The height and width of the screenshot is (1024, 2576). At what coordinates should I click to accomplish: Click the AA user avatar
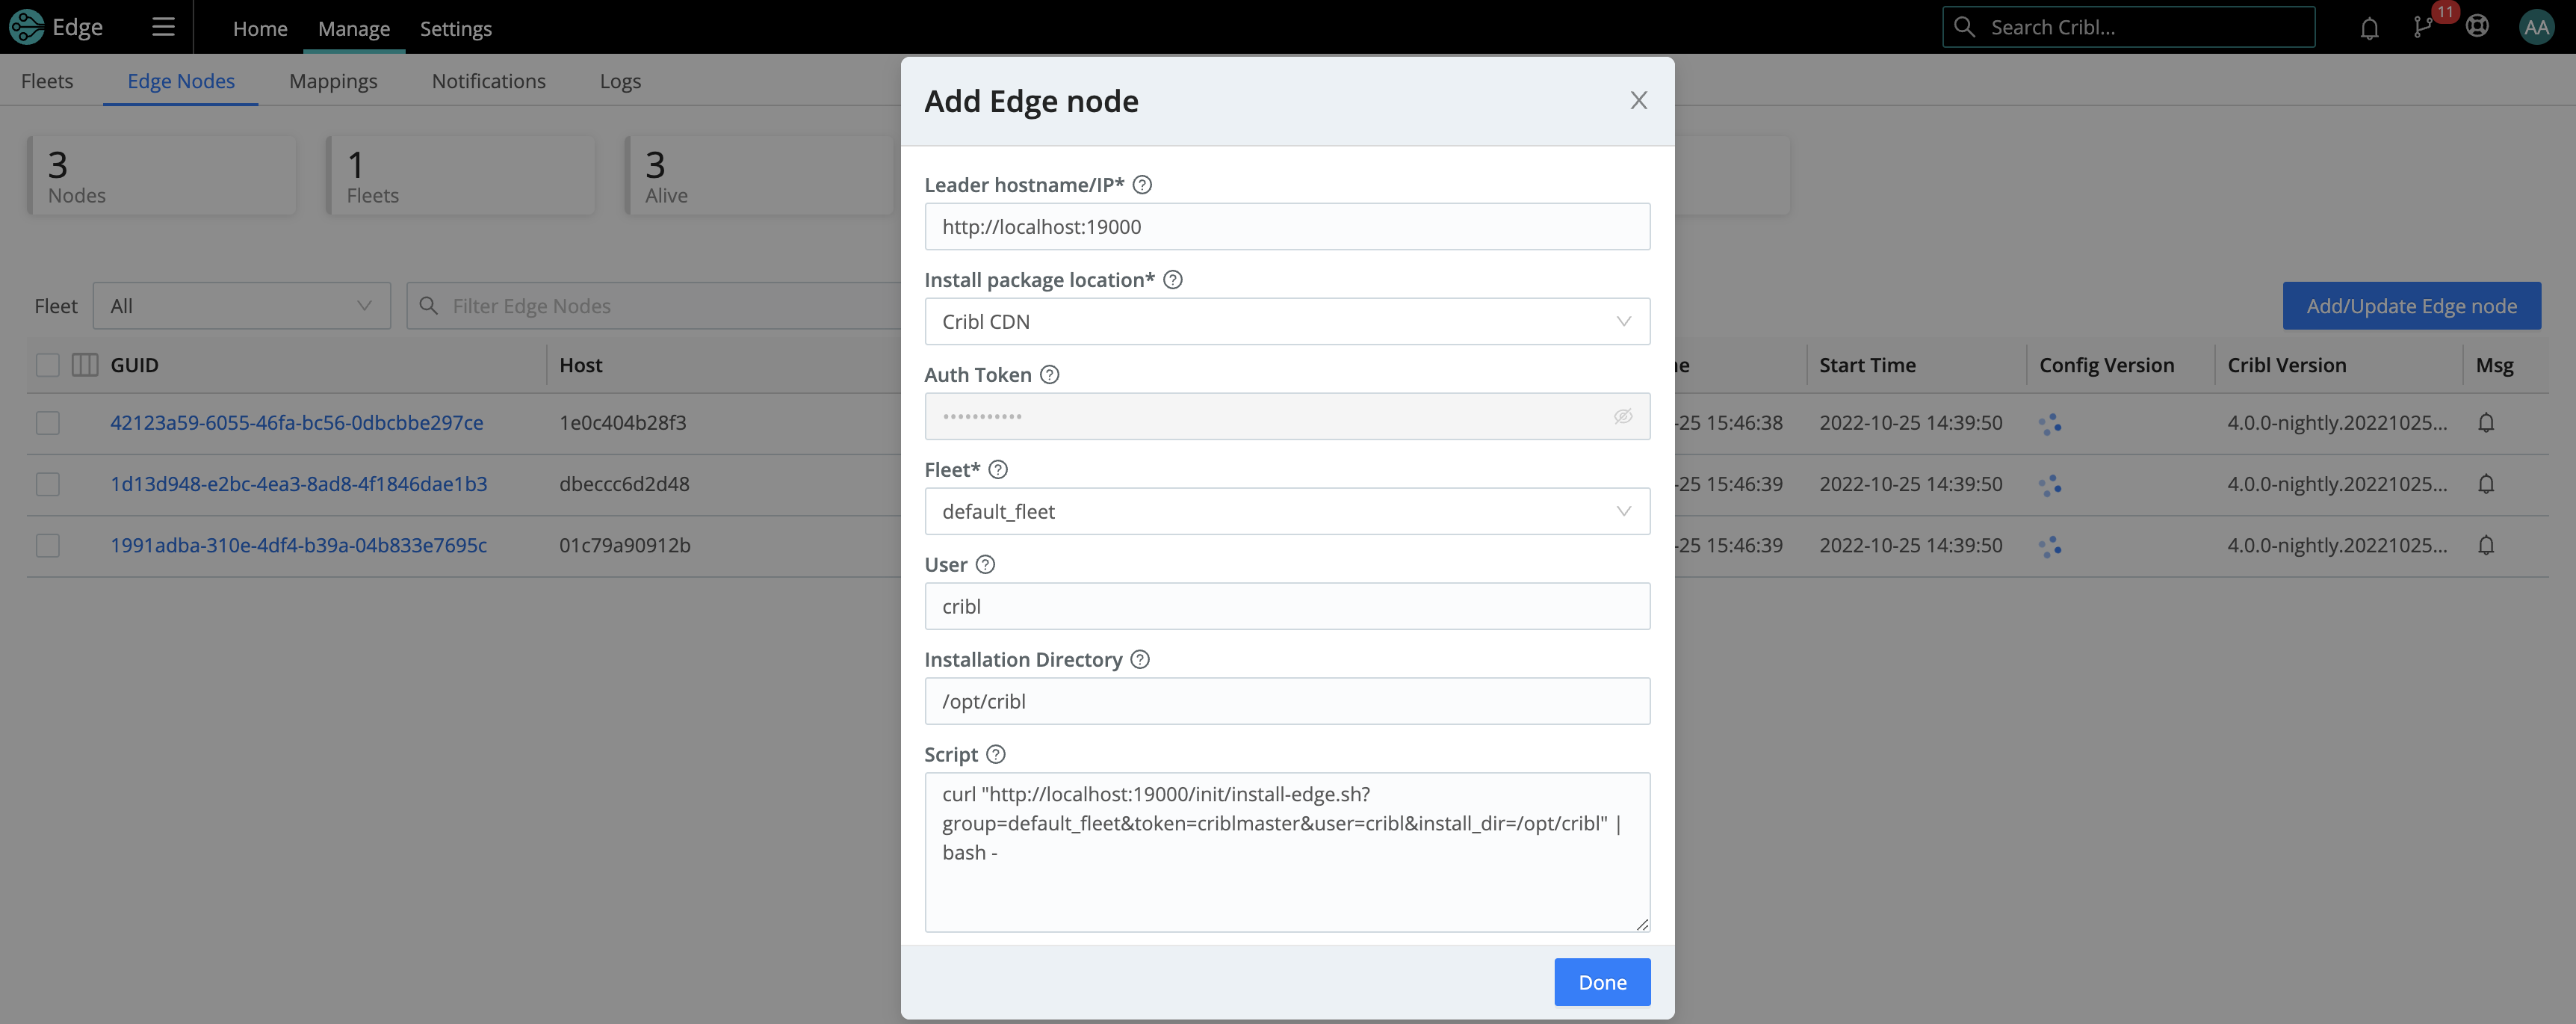[x=2537, y=27]
